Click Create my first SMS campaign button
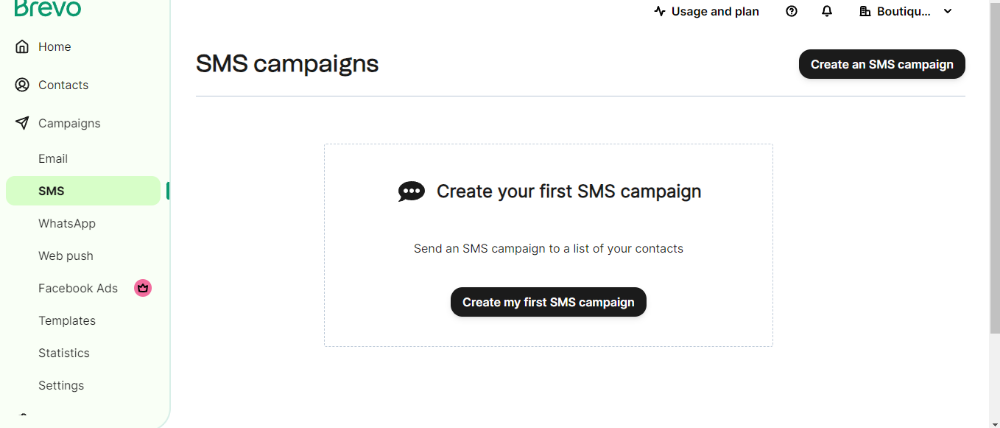Screen dimensions: 1000x428 click(x=548, y=302)
